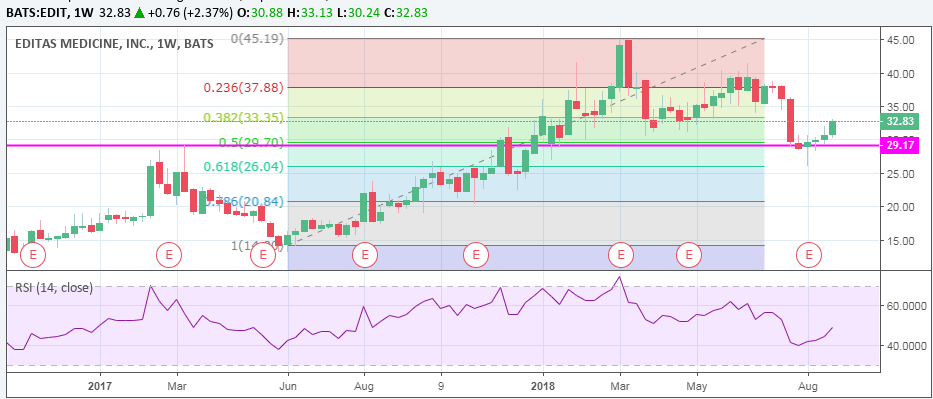Open the earnings E marker above Aug 2018
This screenshot has height=399, width=933.
[x=809, y=255]
